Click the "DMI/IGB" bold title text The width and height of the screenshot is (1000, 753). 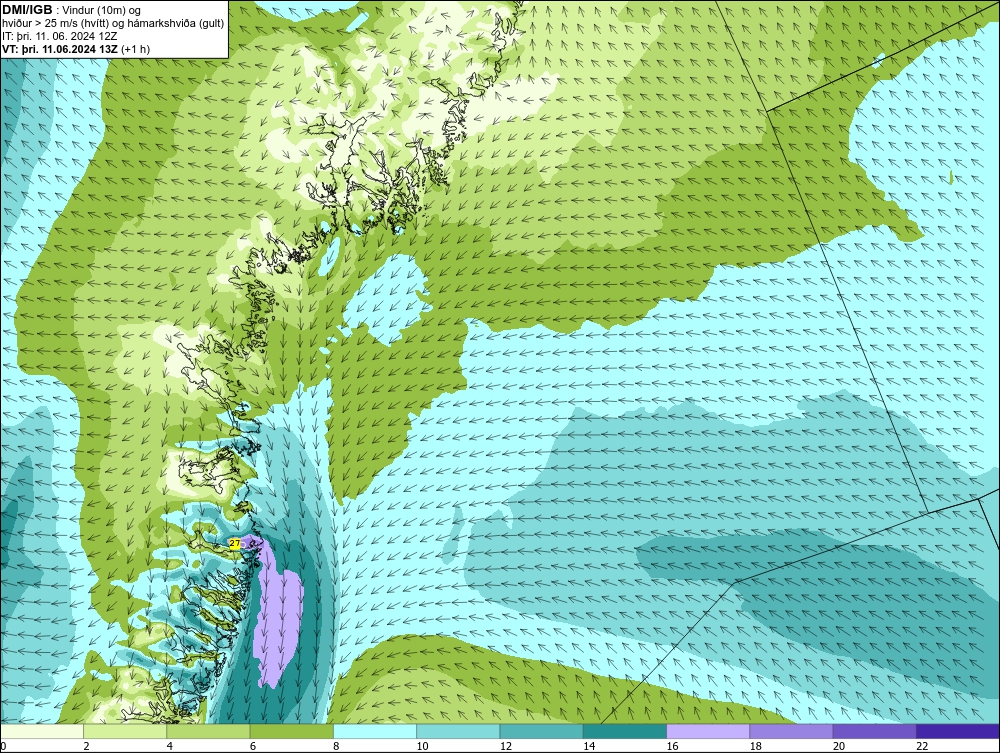(x=27, y=10)
